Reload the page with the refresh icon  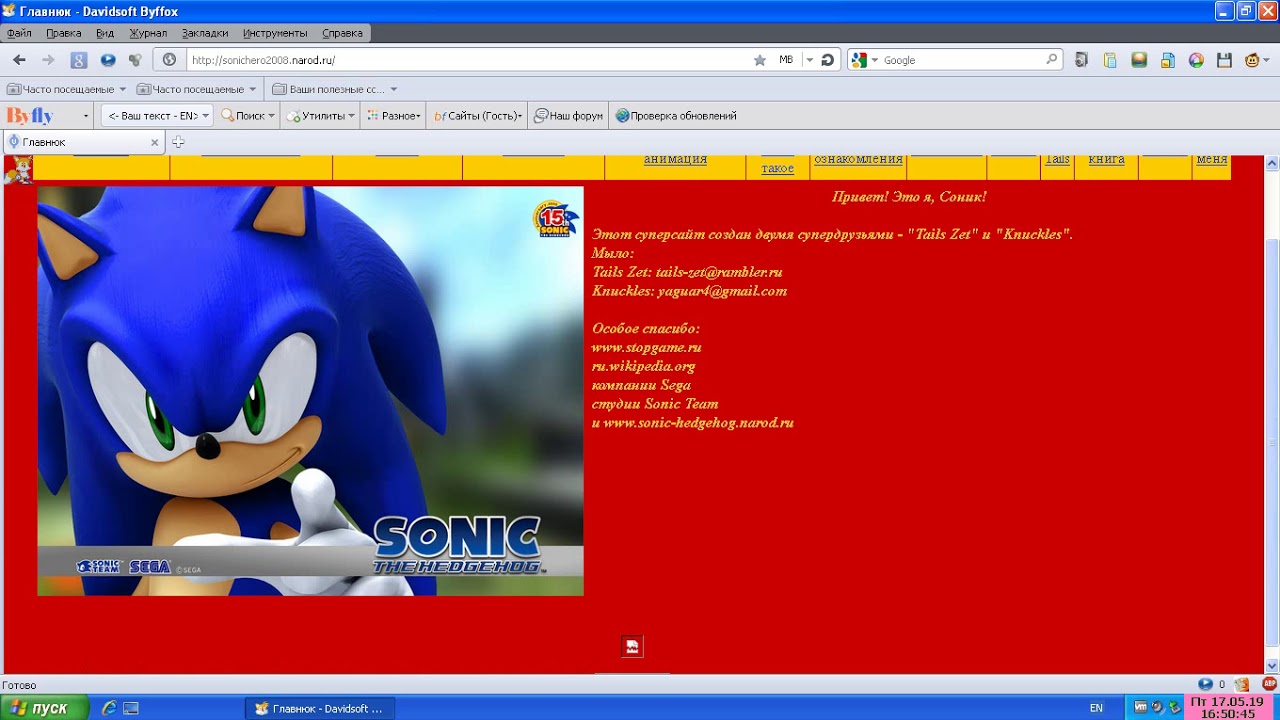(827, 60)
